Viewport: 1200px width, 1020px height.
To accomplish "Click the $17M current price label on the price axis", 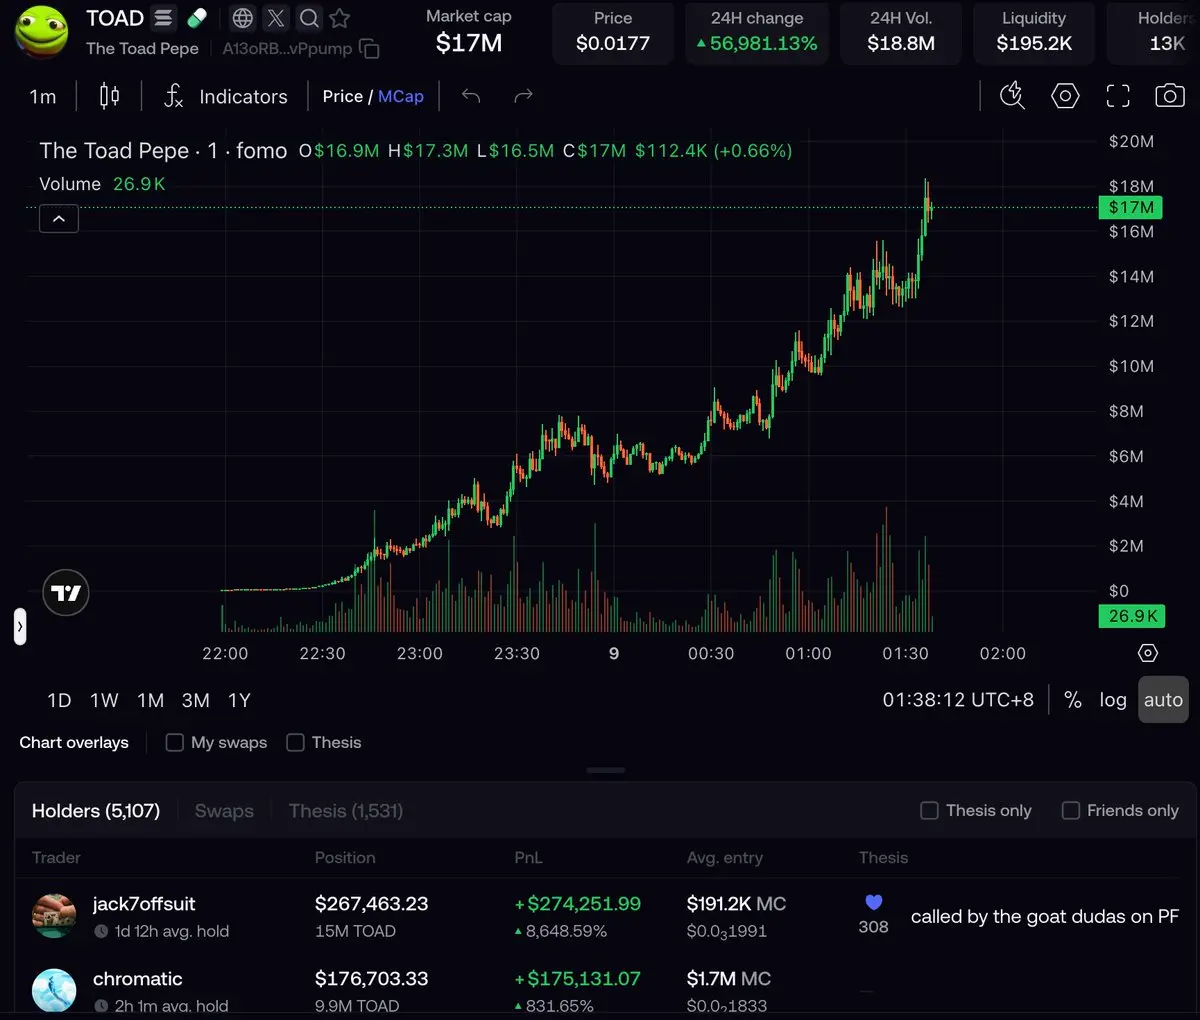I will [x=1131, y=208].
